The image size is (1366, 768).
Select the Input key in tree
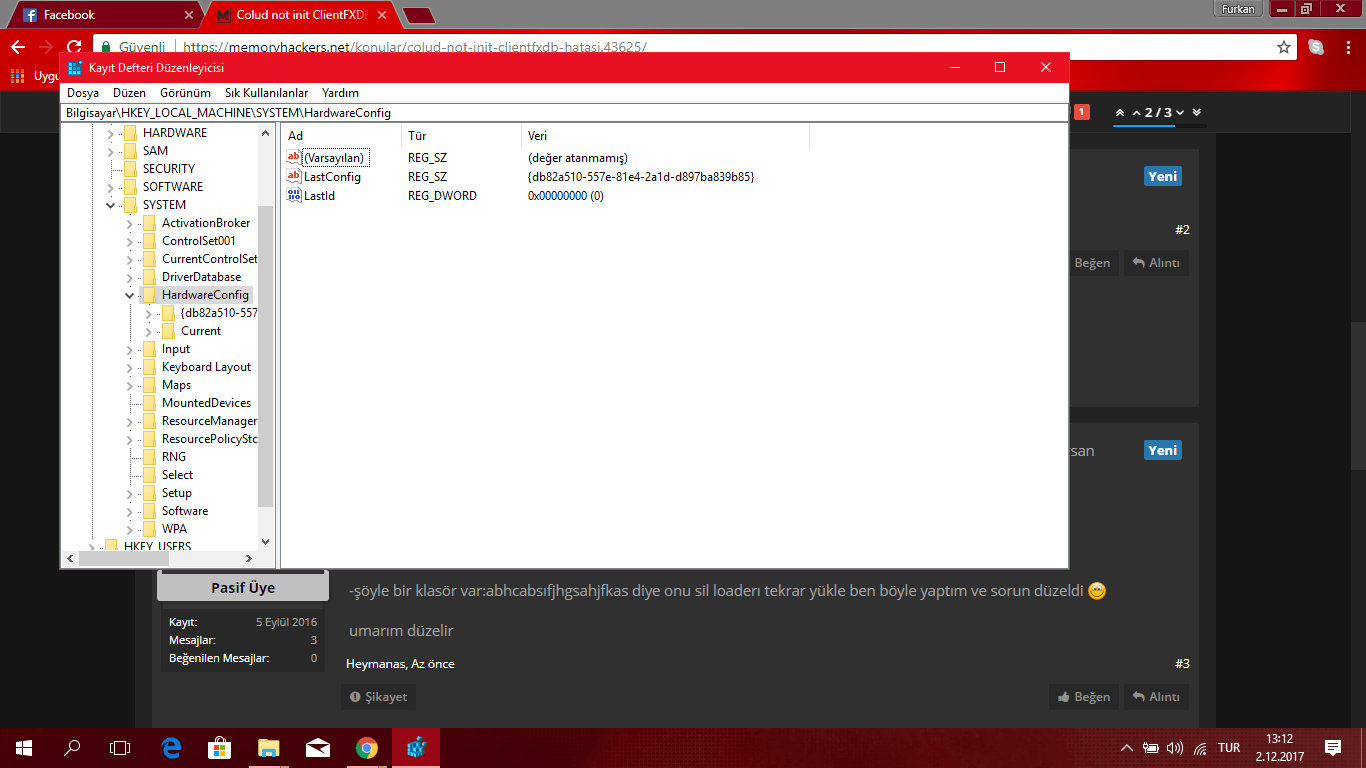[x=176, y=349]
